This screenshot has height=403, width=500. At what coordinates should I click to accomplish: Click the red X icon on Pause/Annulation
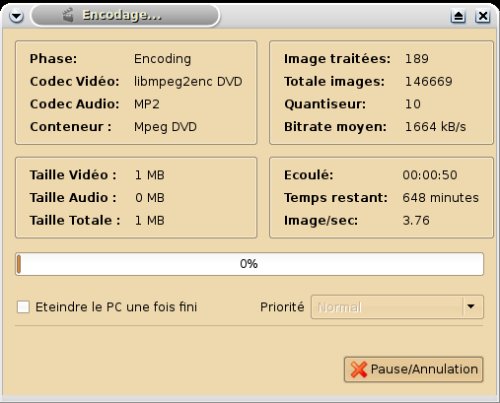coord(359,369)
